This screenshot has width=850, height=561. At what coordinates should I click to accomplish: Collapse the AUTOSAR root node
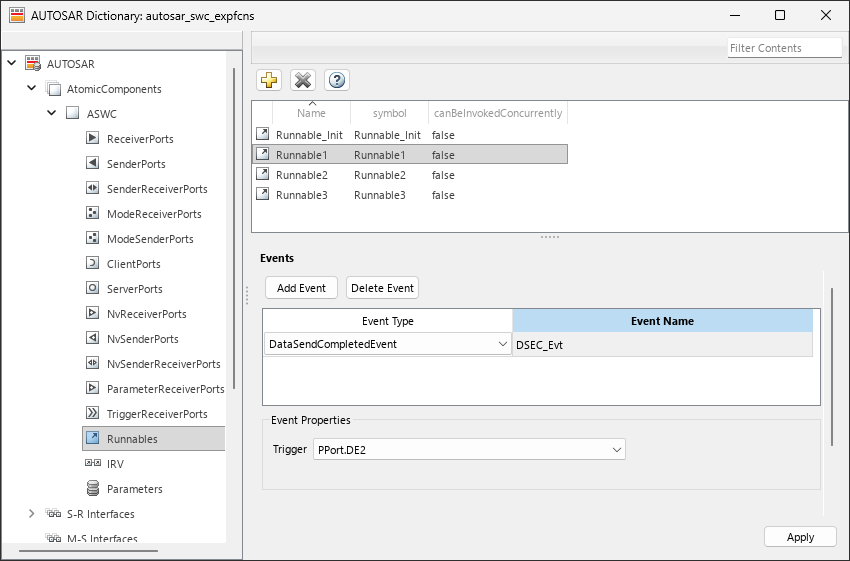(11, 63)
